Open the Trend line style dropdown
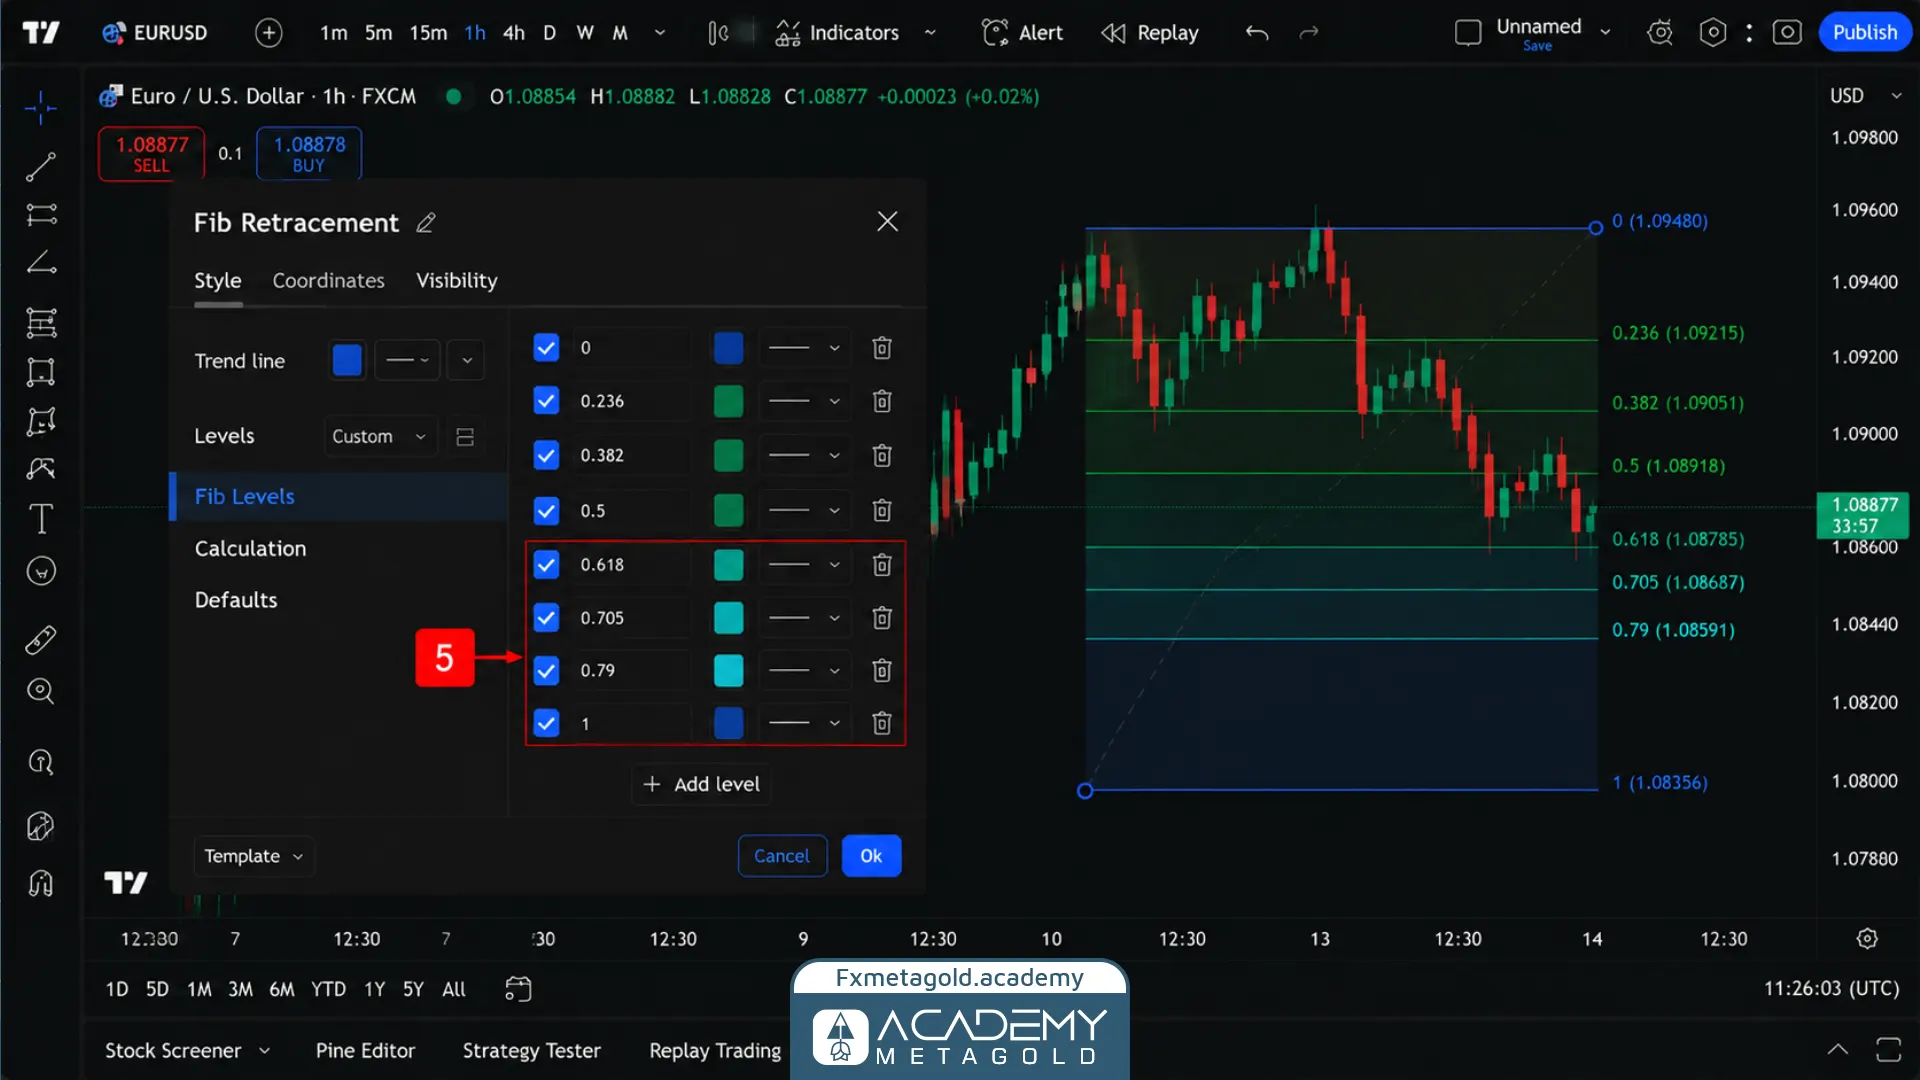Image resolution: width=1920 pixels, height=1080 pixels. pos(407,360)
